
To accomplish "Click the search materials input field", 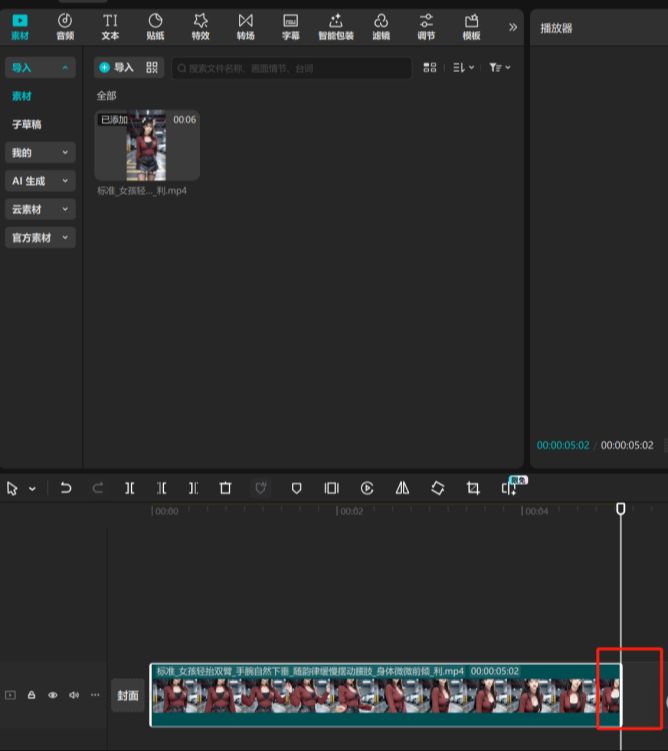I will click(x=290, y=68).
